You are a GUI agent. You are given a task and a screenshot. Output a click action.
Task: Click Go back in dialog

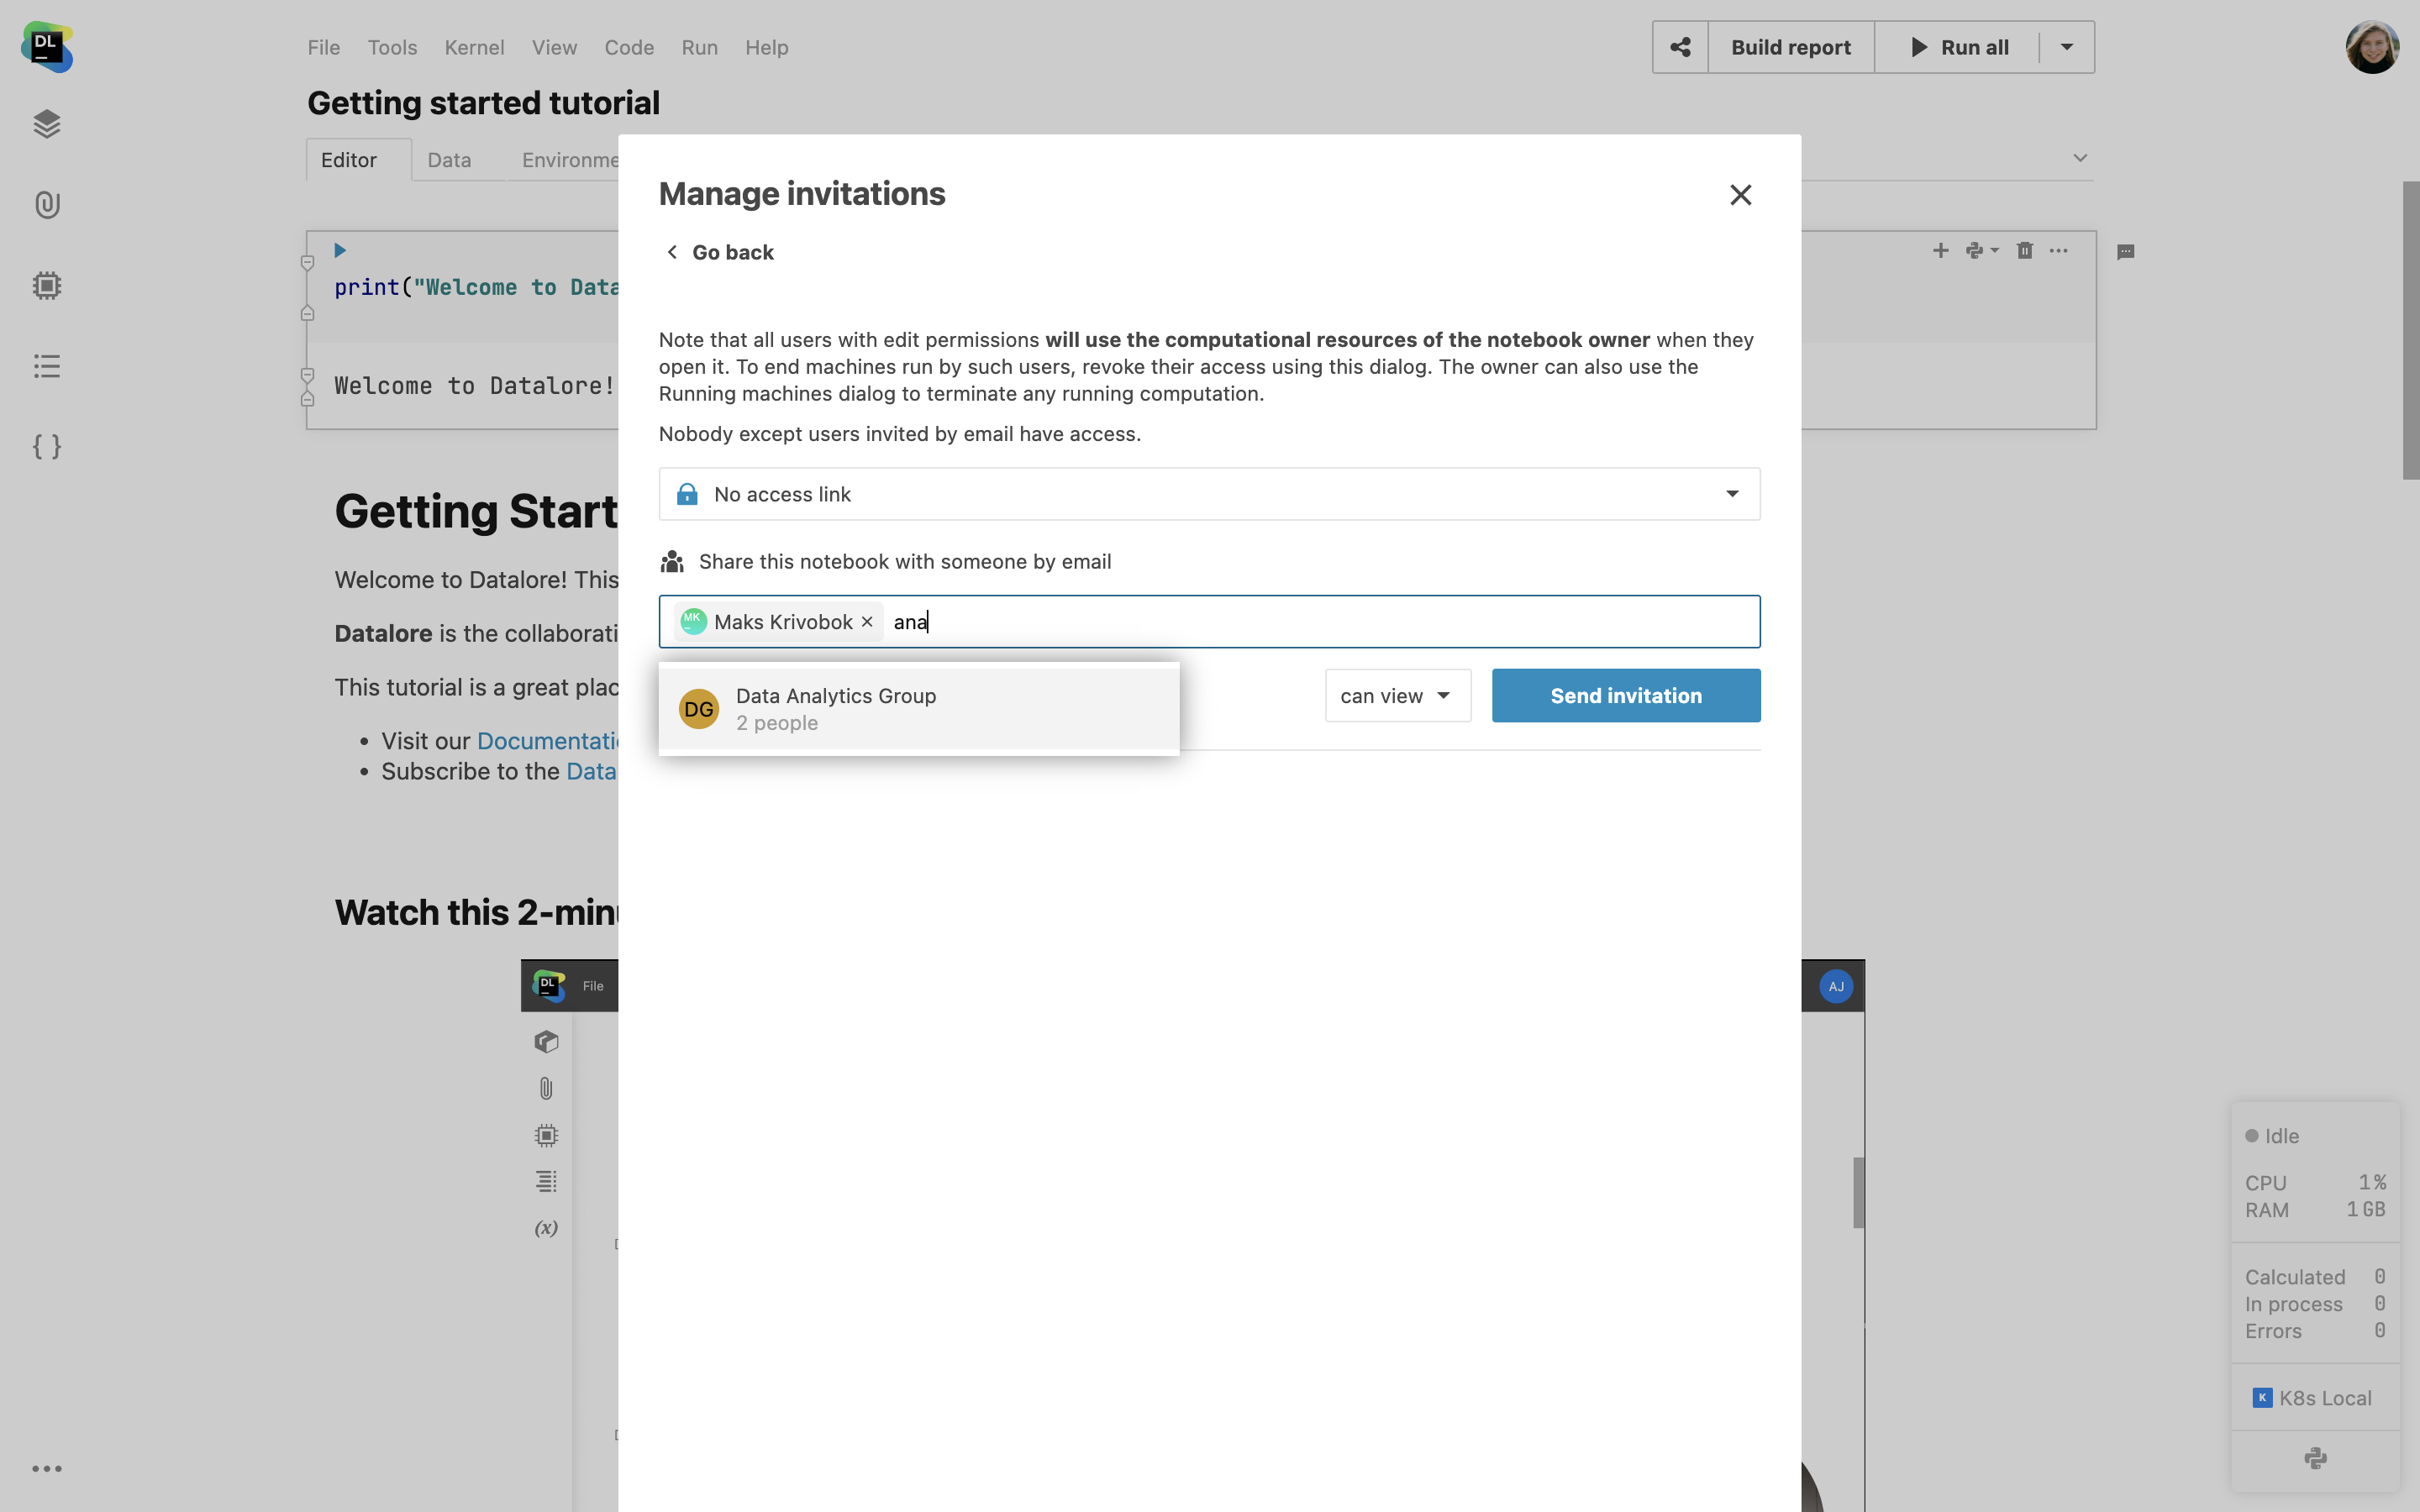[720, 252]
